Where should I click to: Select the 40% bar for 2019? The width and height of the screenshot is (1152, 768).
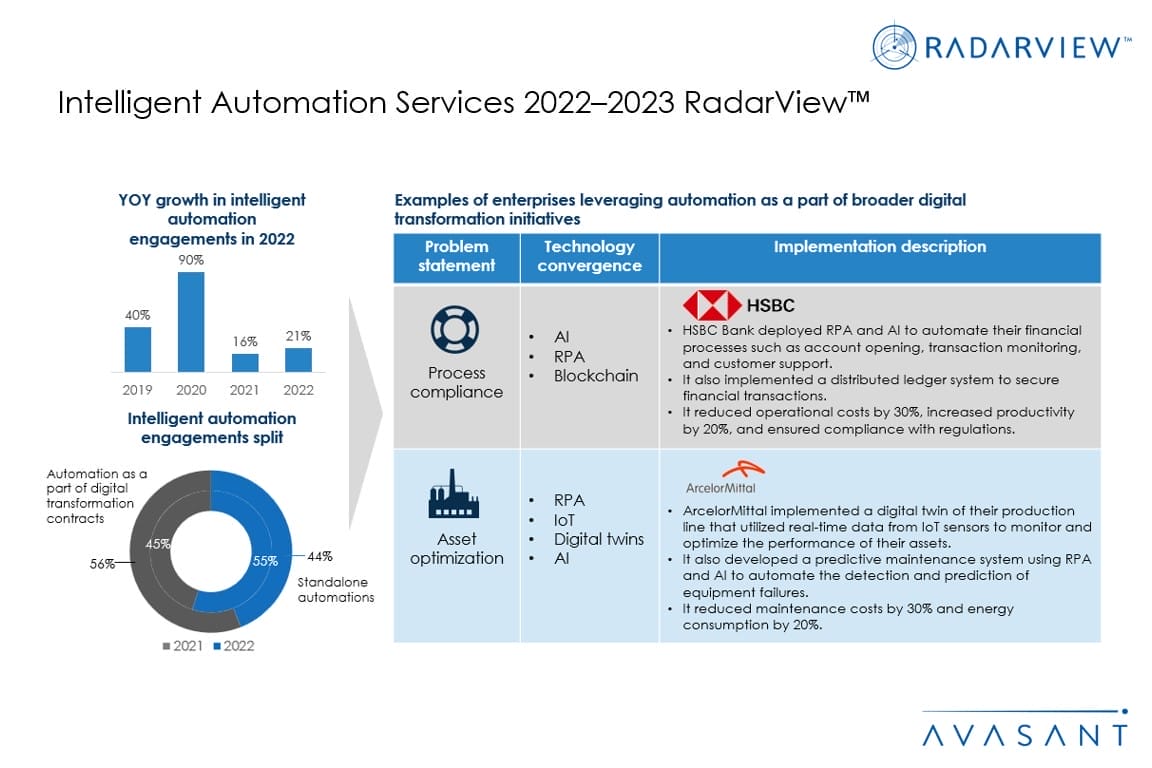tap(138, 349)
